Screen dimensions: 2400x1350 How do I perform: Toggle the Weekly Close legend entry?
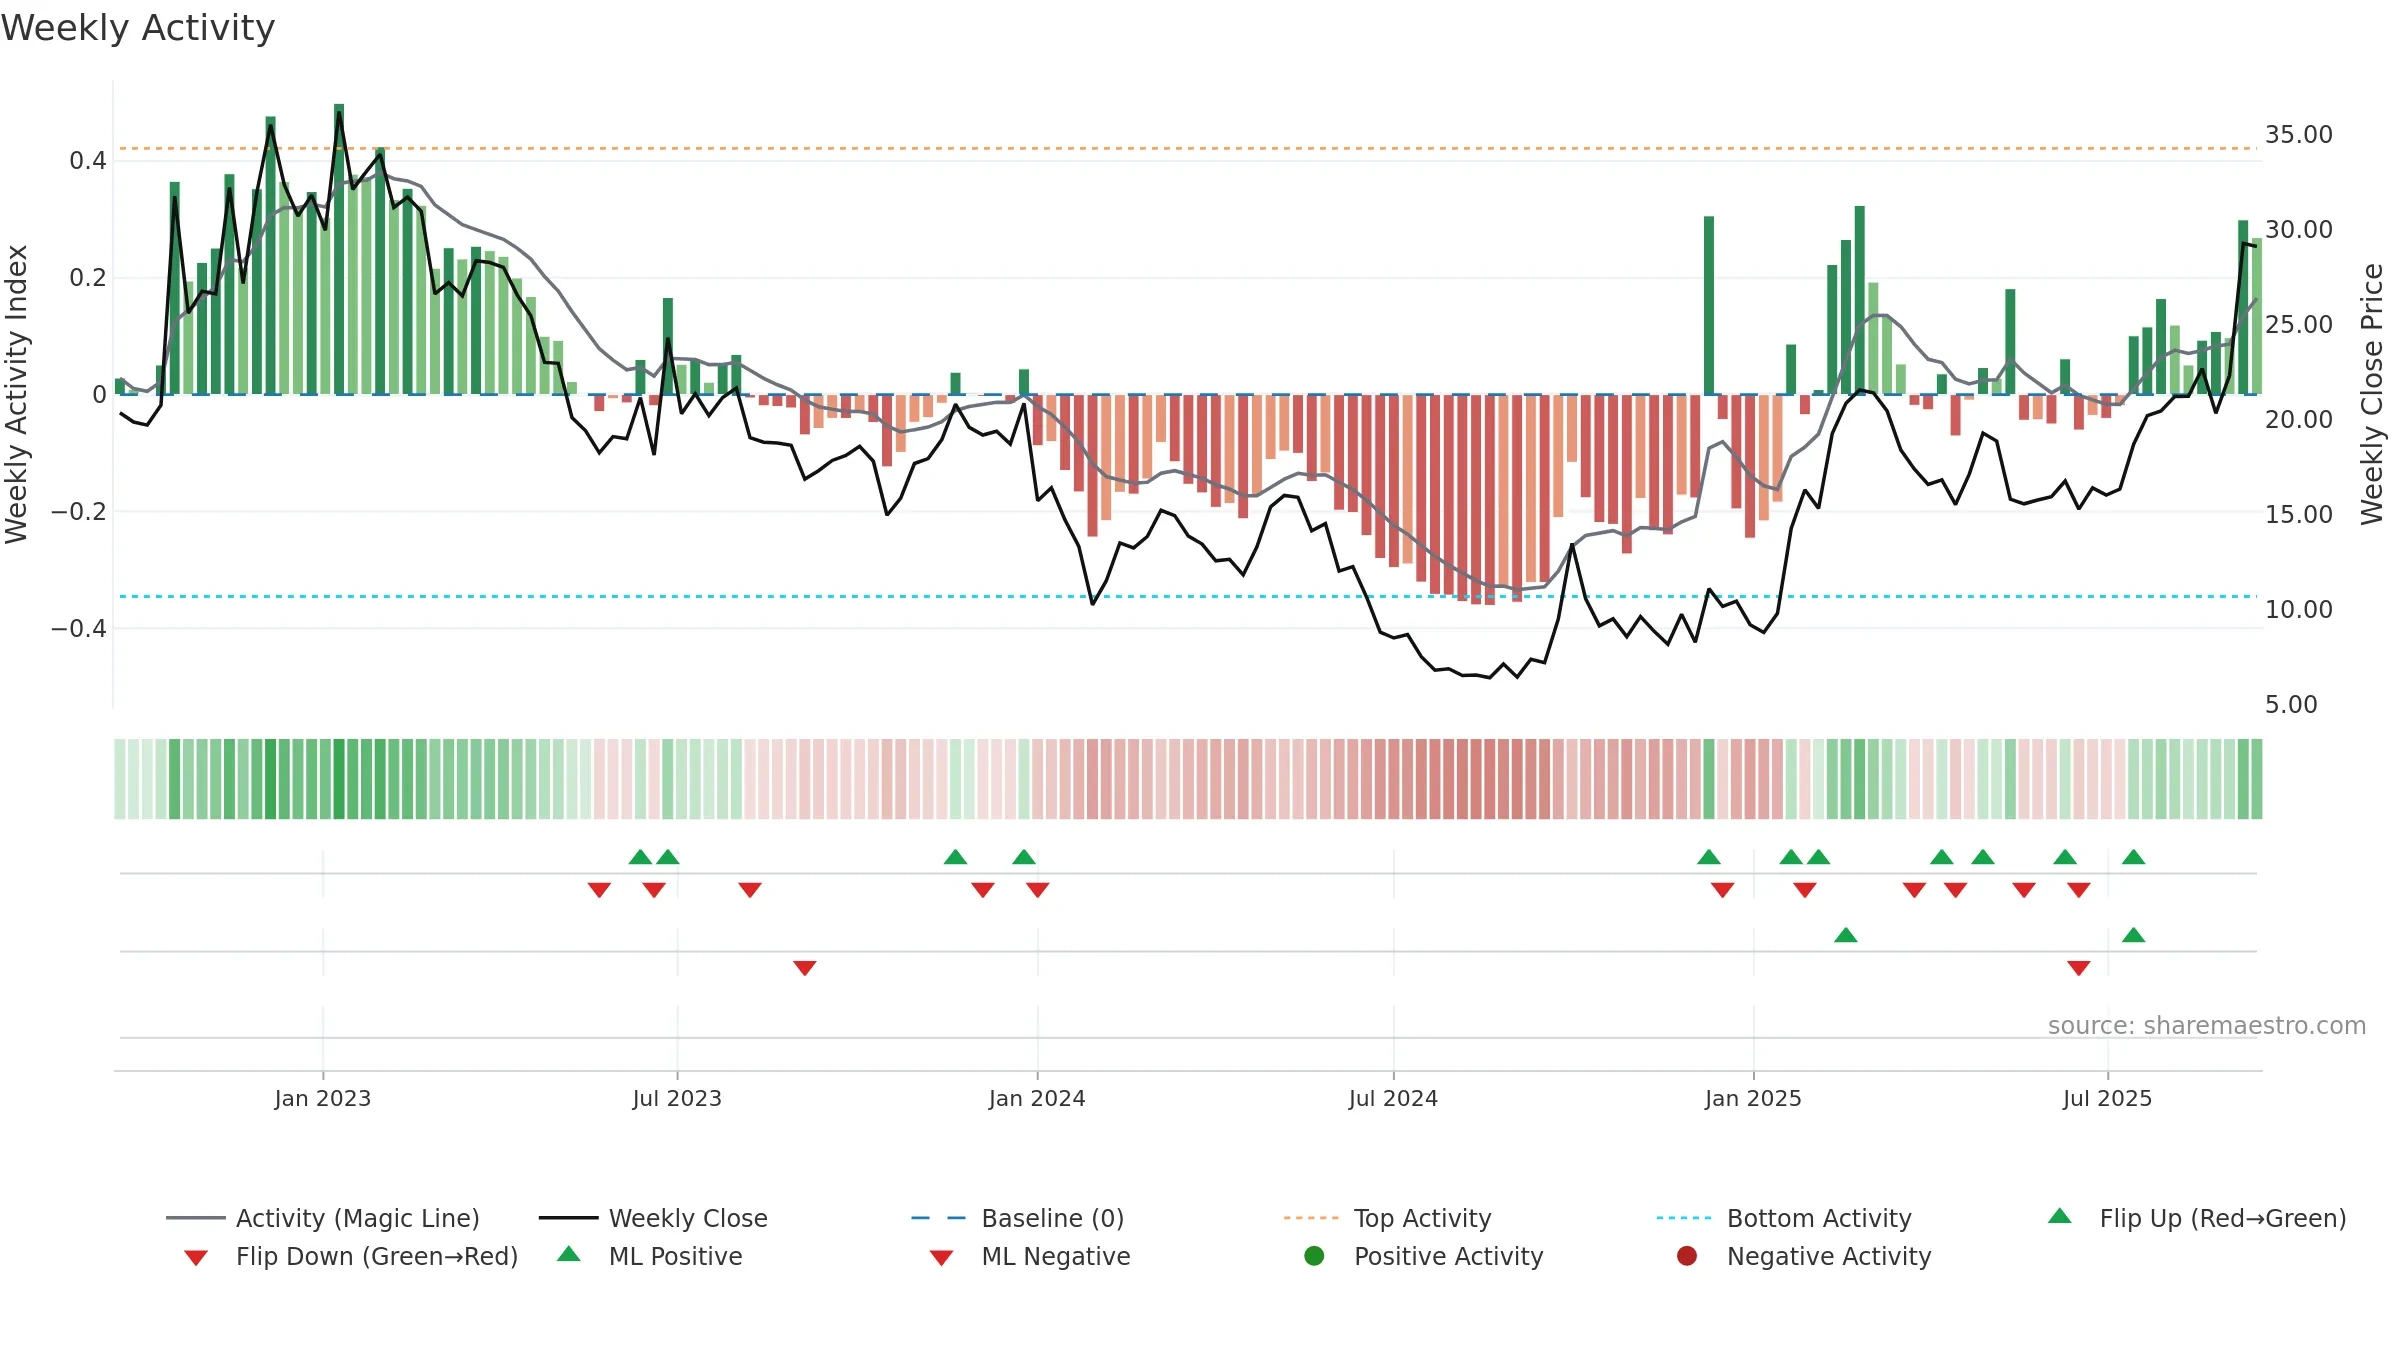(x=653, y=1218)
